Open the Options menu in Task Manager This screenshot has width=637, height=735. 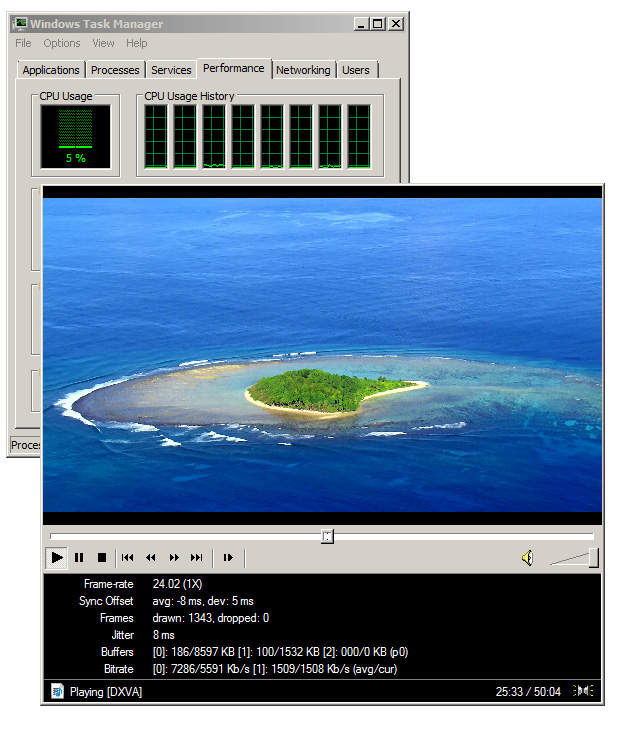(x=62, y=43)
